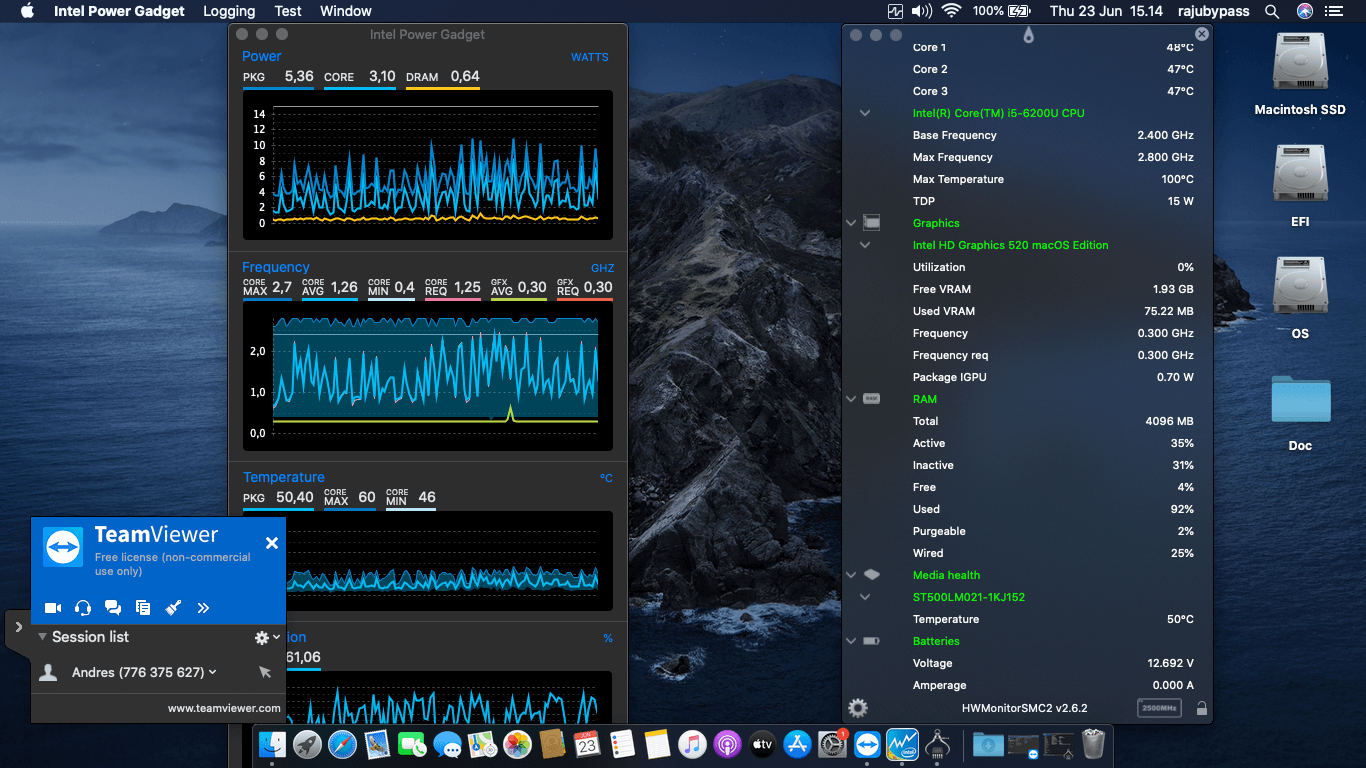Image resolution: width=1366 pixels, height=768 pixels.
Task: Click the 2500MHz frequency badge
Action: tap(1159, 708)
